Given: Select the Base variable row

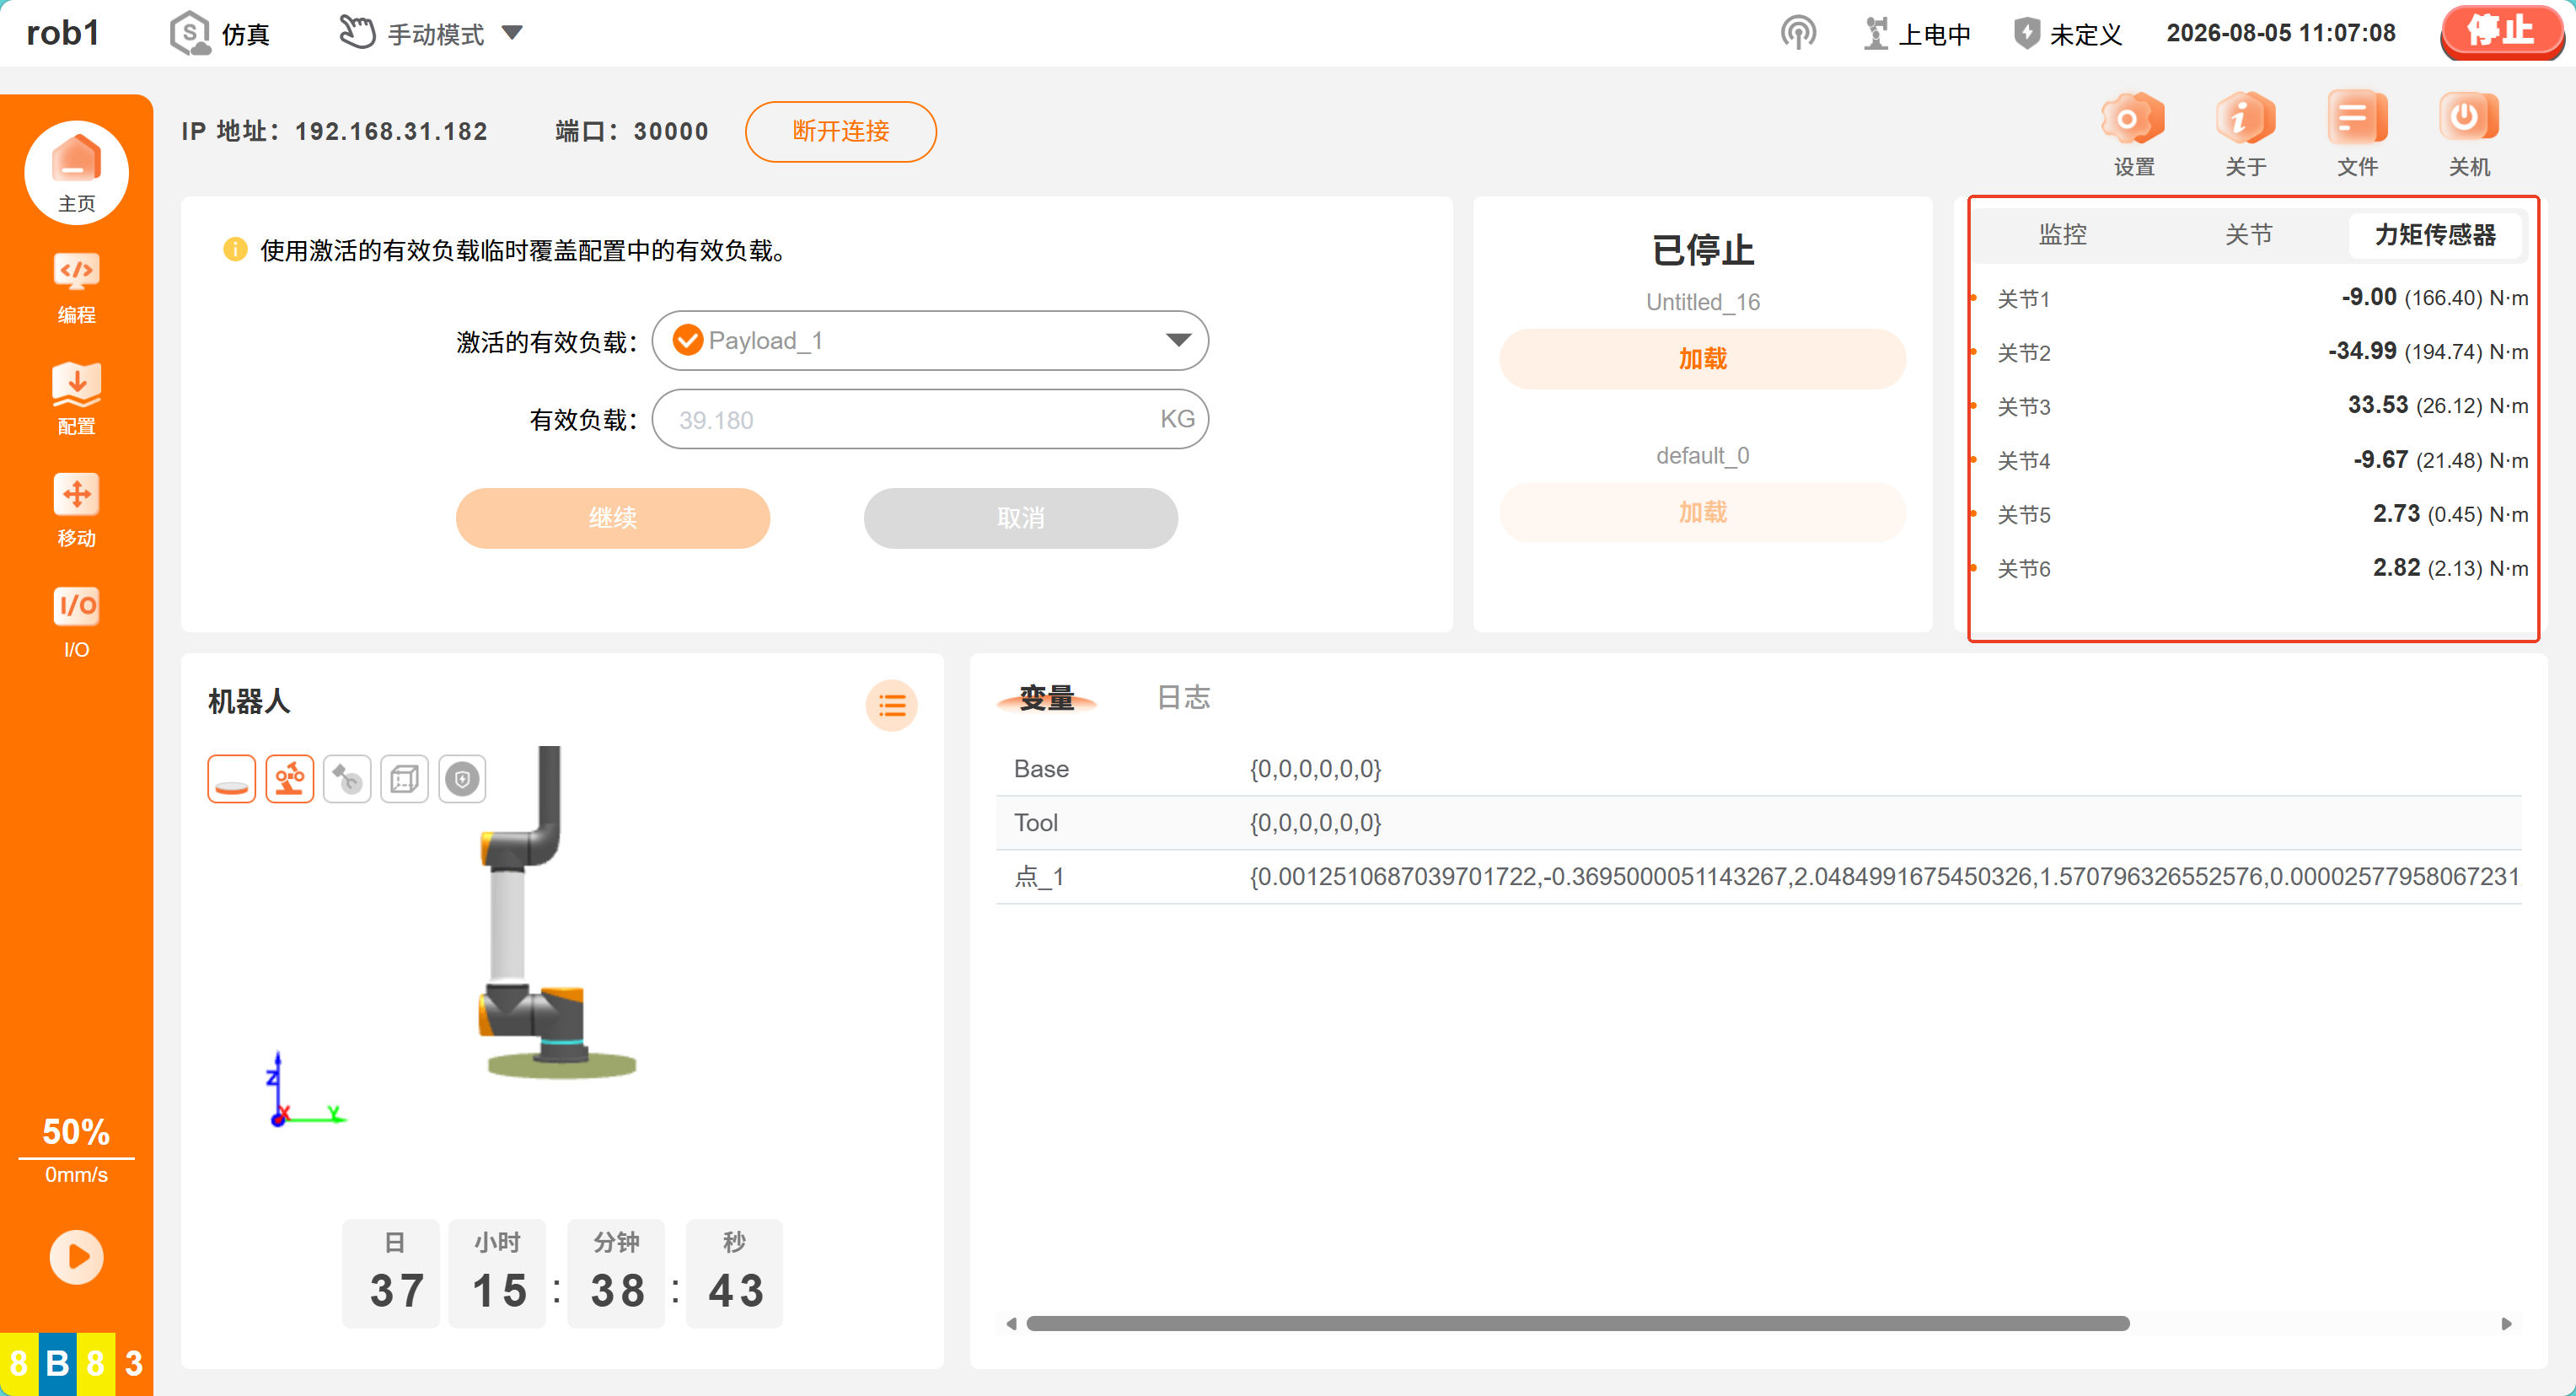Looking at the screenshot, I should [x=1759, y=769].
